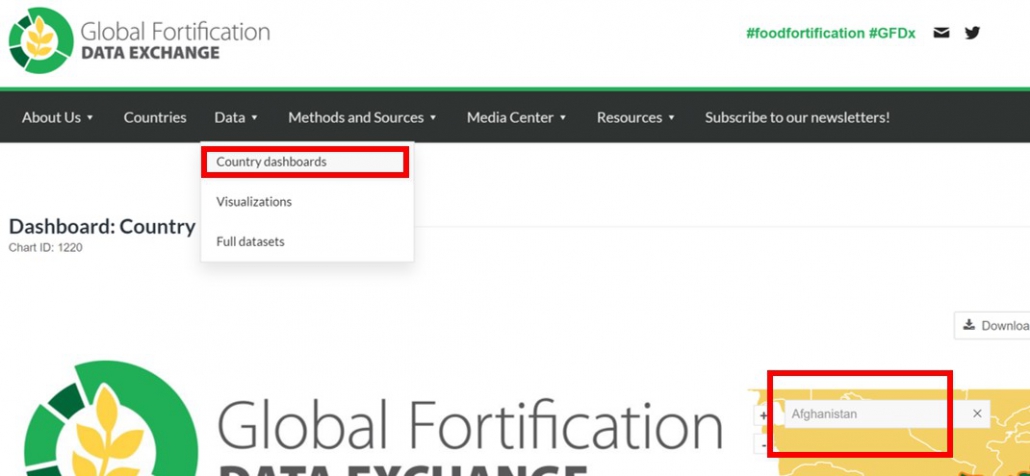Open the Countries page
This screenshot has width=1030, height=476.
point(155,118)
